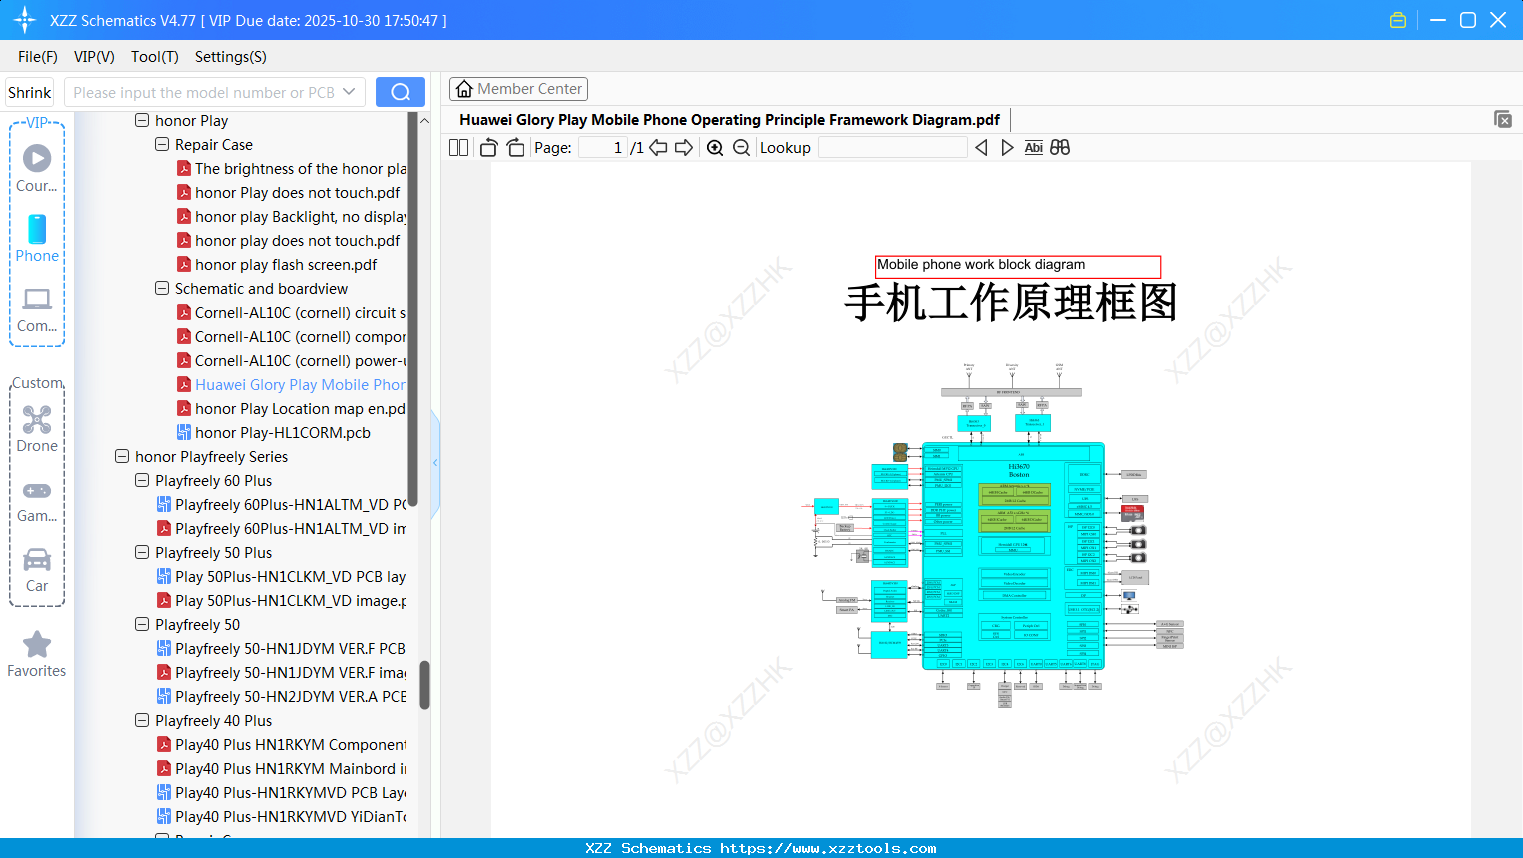Select the Phone category
The height and width of the screenshot is (858, 1523).
[x=37, y=238]
